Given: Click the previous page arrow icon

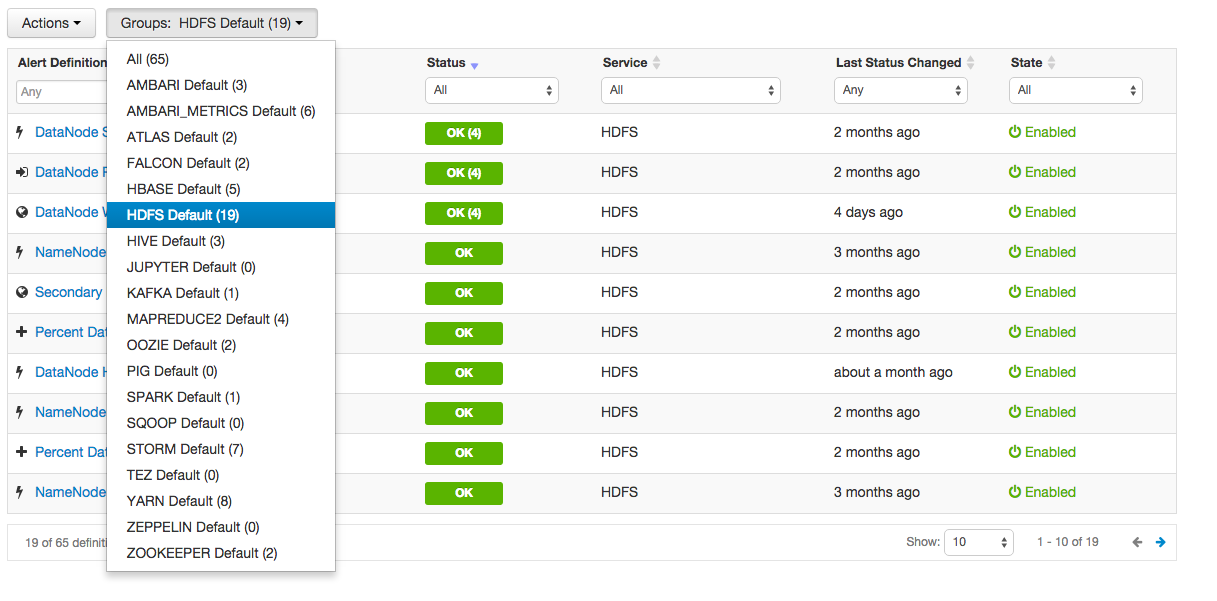Looking at the screenshot, I should (1136, 541).
